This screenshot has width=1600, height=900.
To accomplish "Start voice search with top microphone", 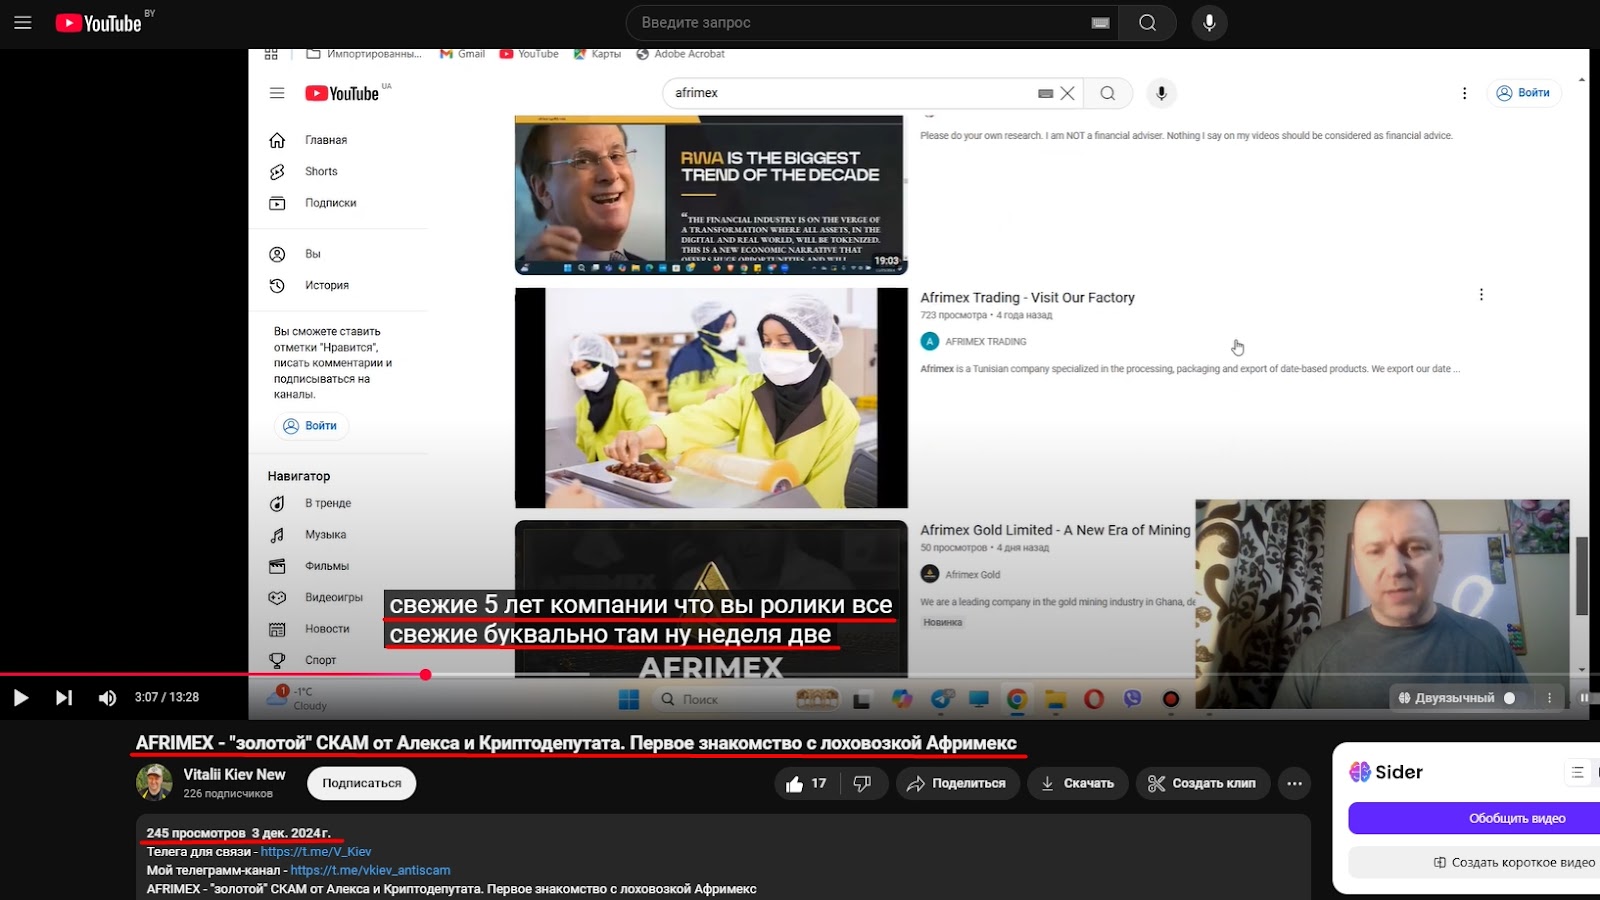I will 1209,23.
